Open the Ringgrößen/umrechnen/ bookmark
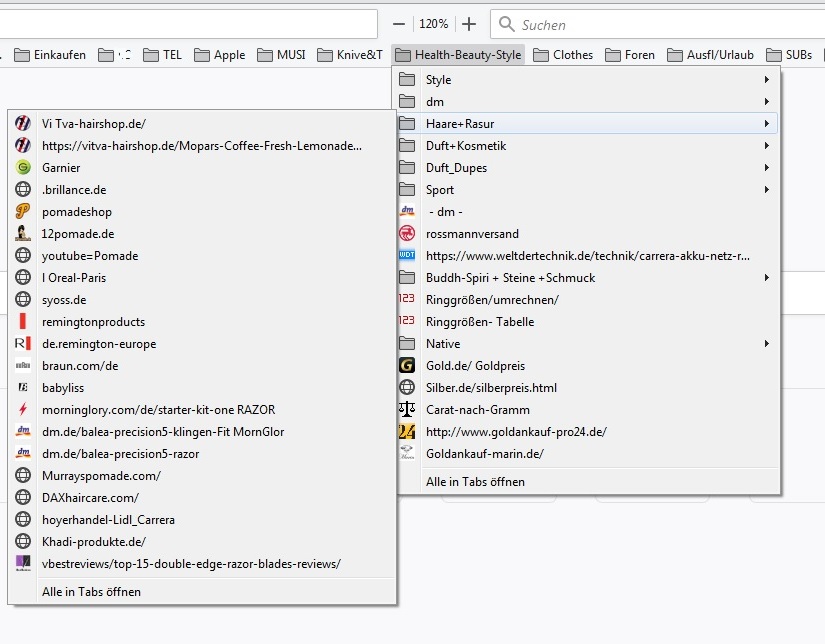The width and height of the screenshot is (825, 644). [x=586, y=300]
